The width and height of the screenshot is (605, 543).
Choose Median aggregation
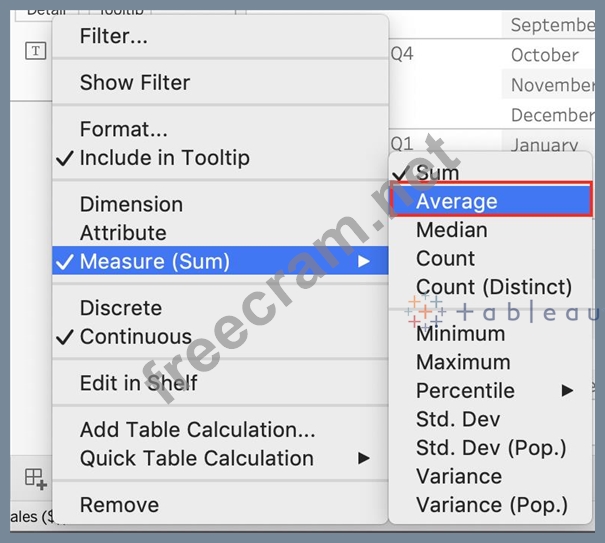tap(452, 230)
